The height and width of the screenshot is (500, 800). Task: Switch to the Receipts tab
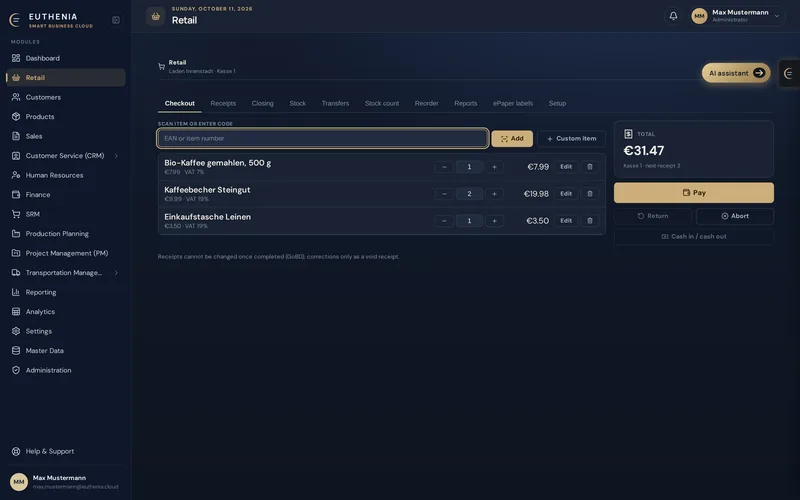click(x=223, y=104)
